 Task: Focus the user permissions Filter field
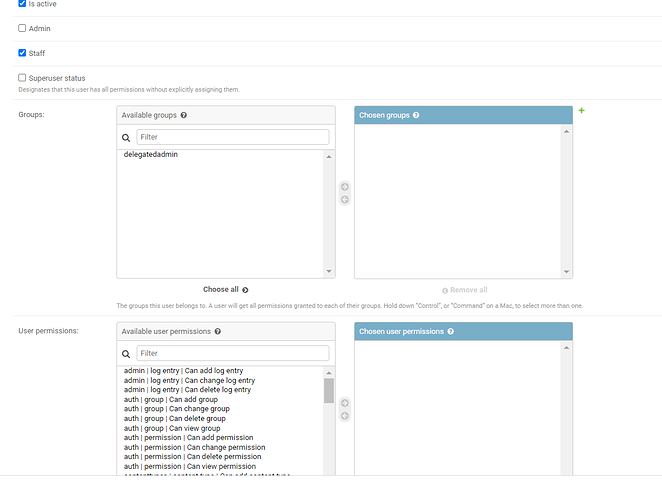pyautogui.click(x=233, y=353)
